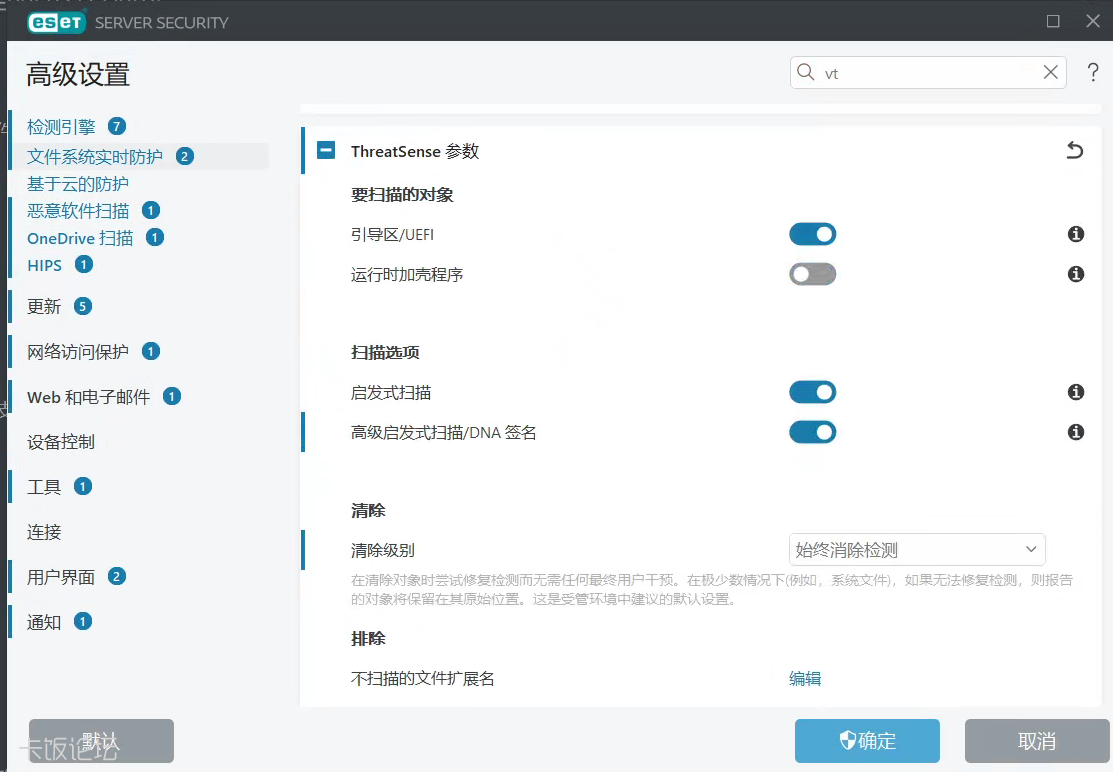This screenshot has height=772, width=1113.
Task: Enable 运行时加壳程序 scanning
Action: pyautogui.click(x=813, y=274)
